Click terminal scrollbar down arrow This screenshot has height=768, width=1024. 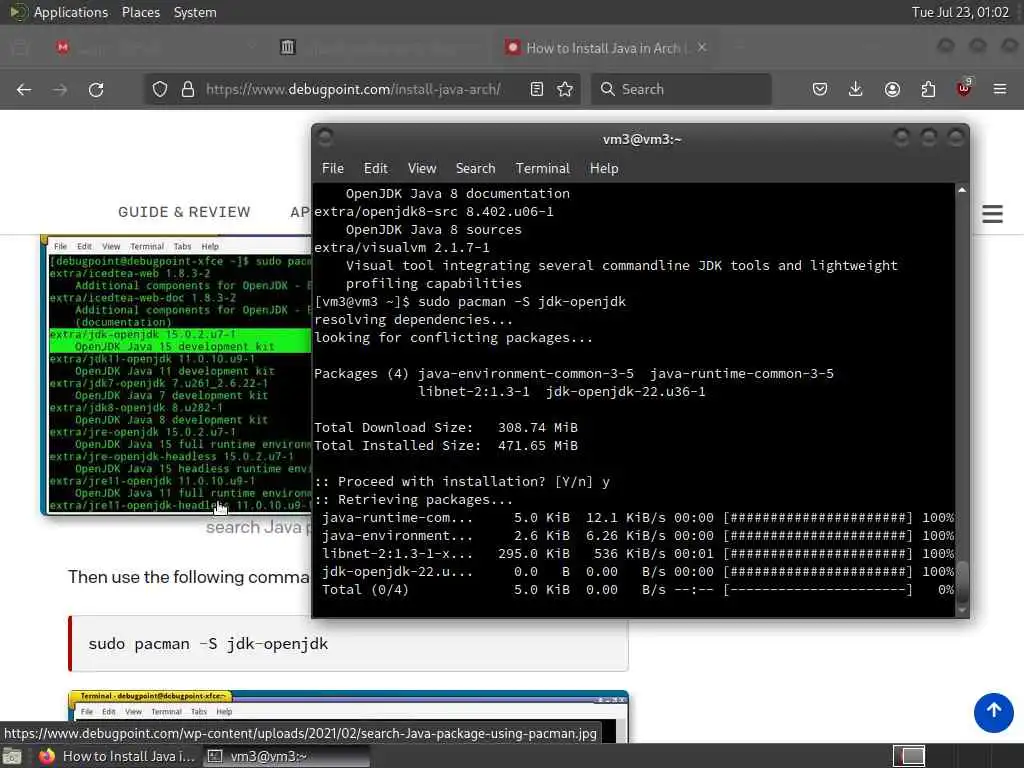pyautogui.click(x=962, y=610)
